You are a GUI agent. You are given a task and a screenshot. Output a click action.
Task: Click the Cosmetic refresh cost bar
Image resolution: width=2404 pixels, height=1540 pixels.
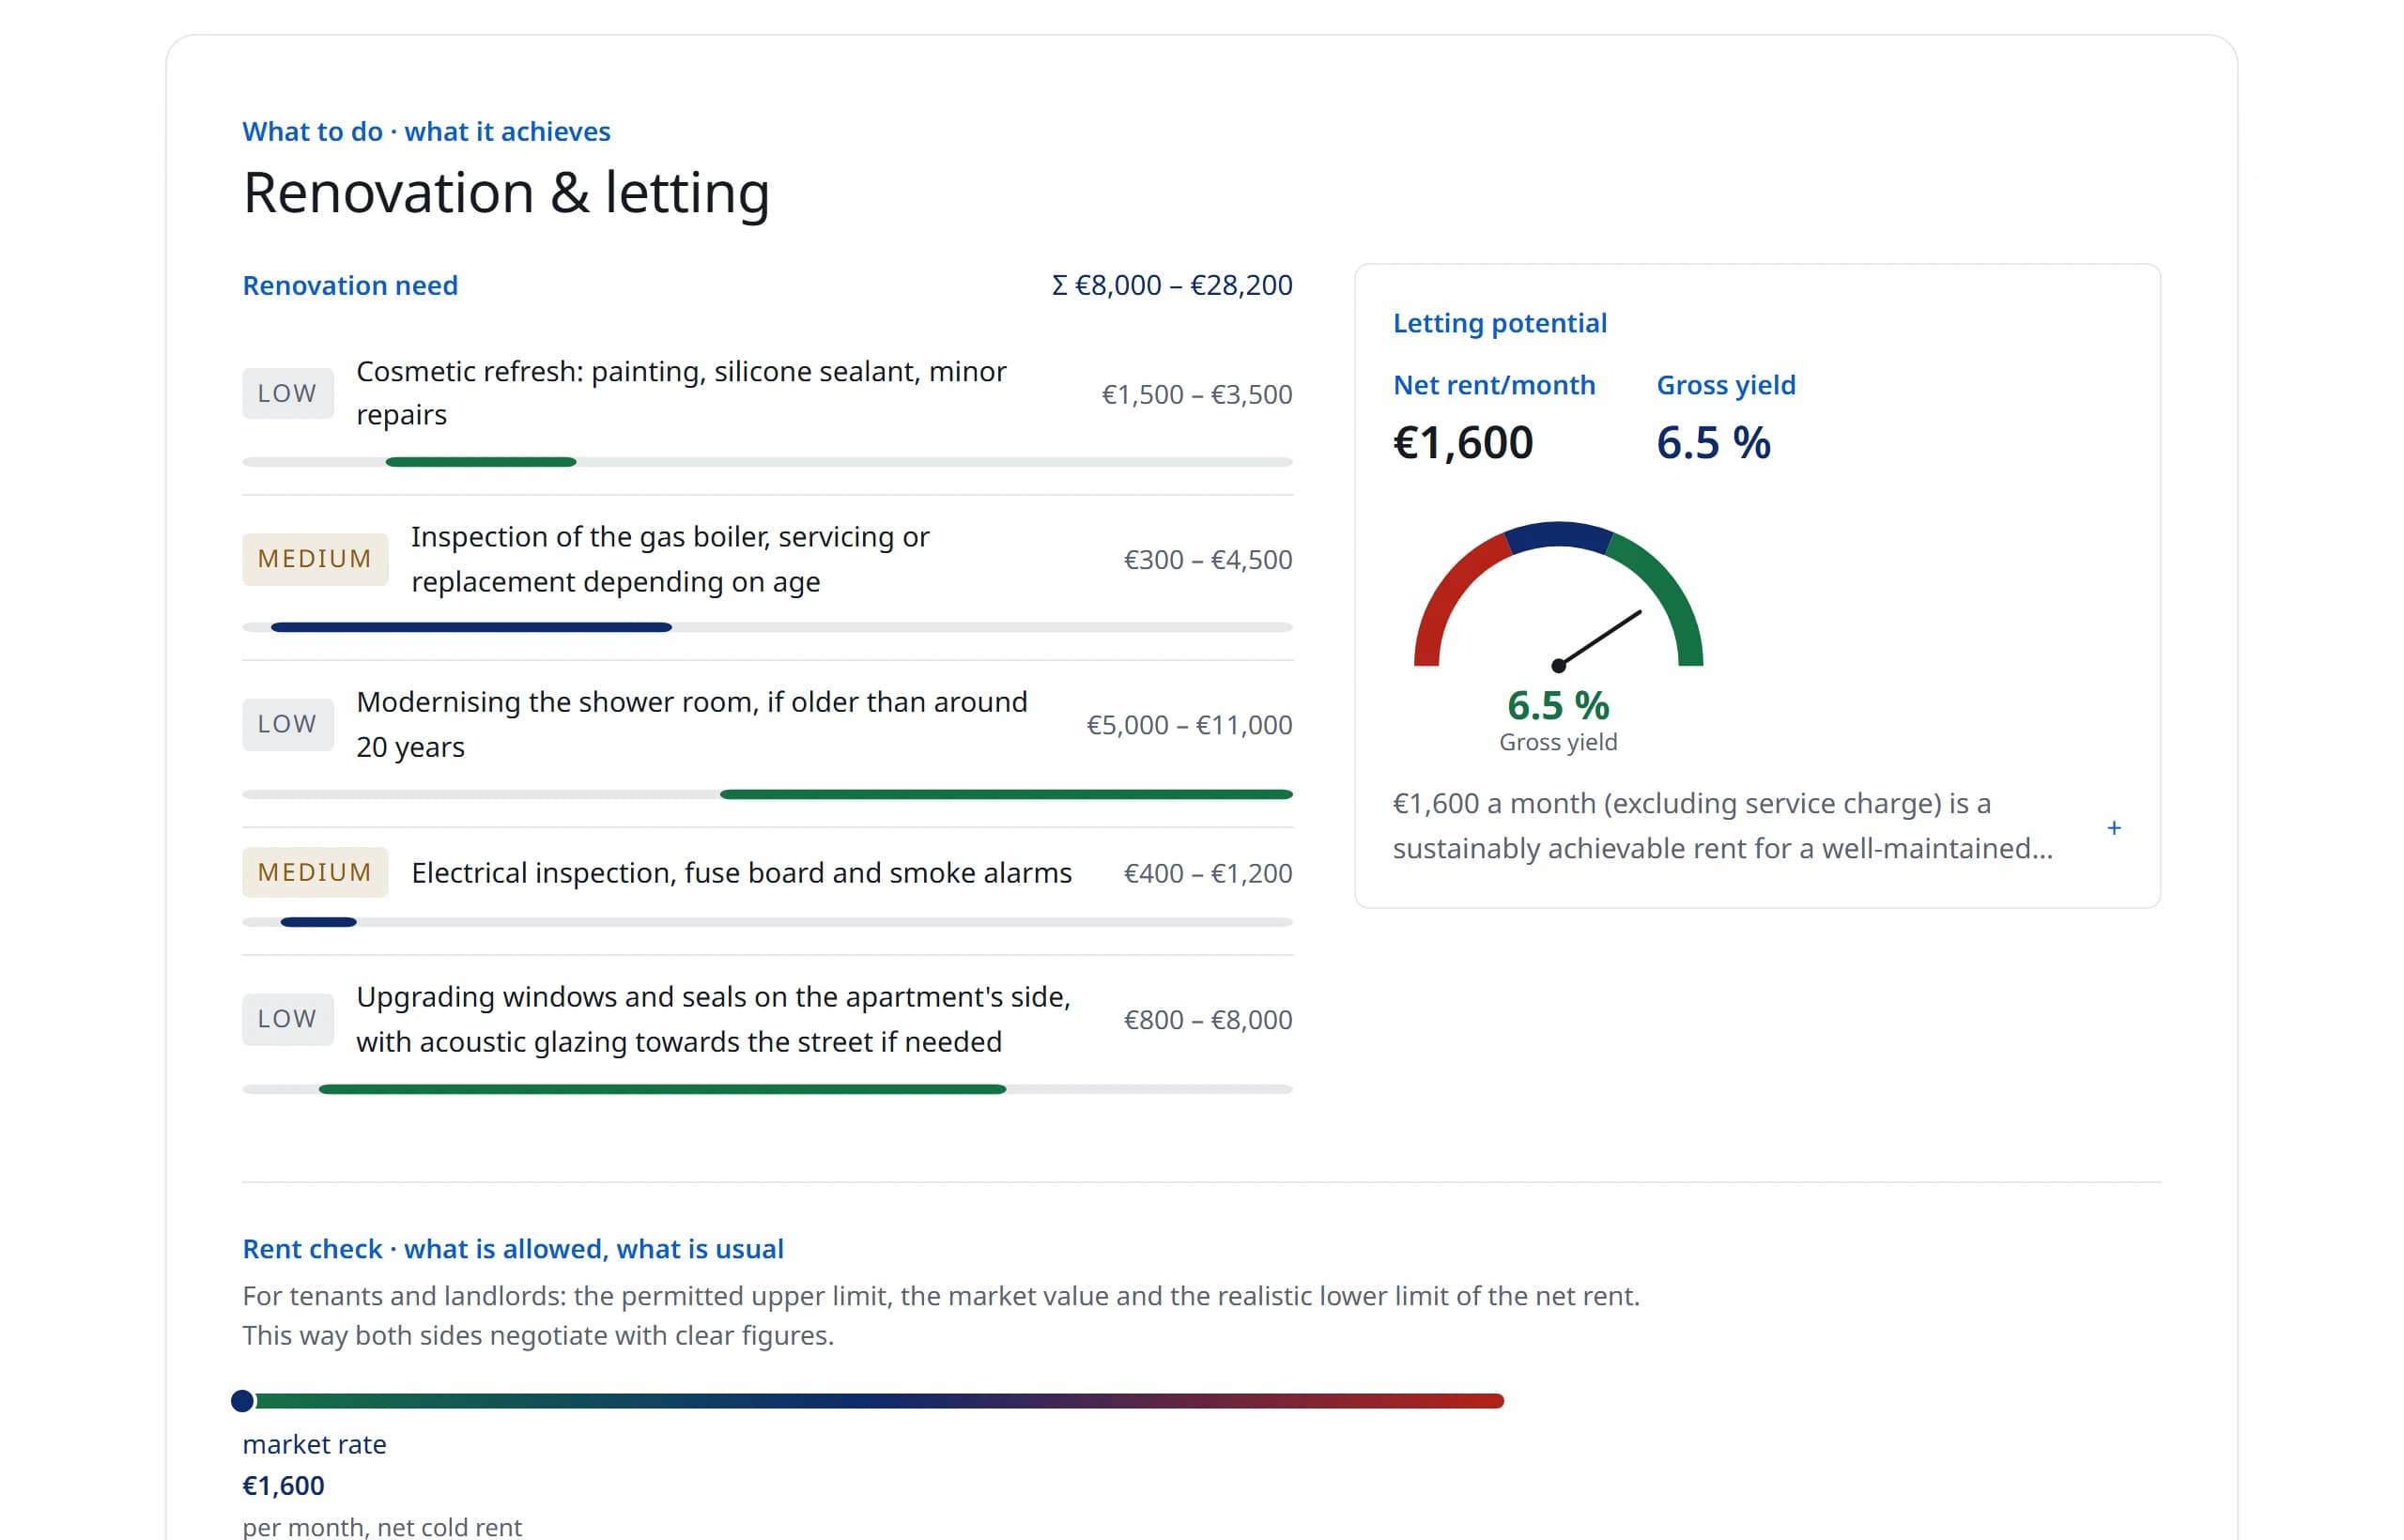(x=767, y=462)
